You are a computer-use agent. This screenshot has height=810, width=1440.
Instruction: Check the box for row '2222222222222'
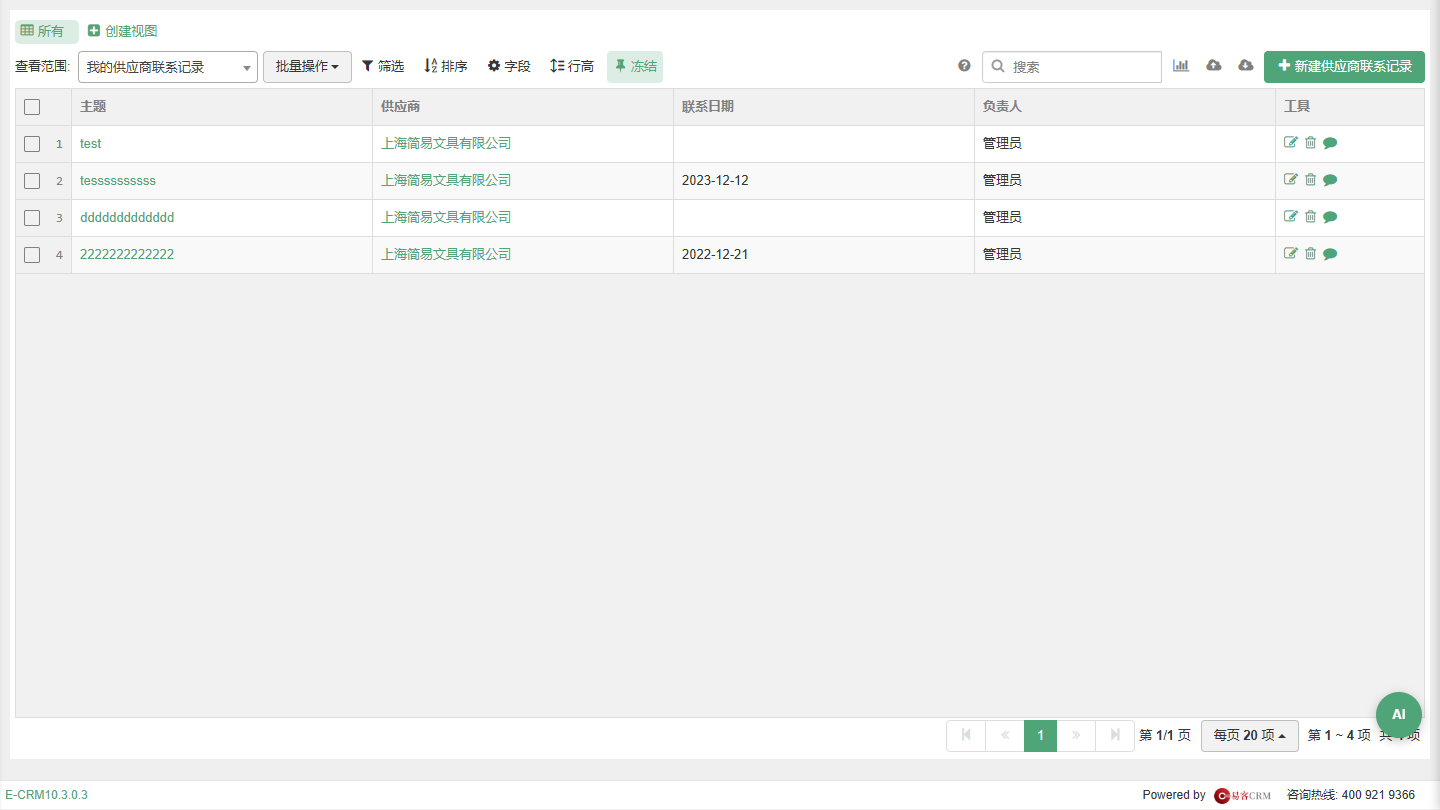click(x=32, y=255)
